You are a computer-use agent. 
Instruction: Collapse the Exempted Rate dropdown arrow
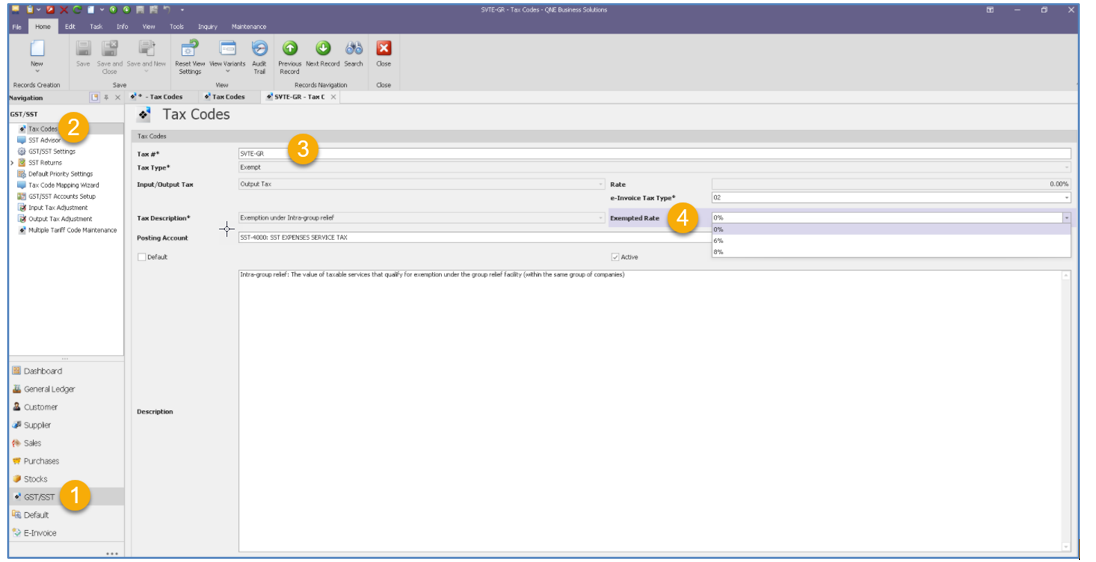[x=1067, y=218]
